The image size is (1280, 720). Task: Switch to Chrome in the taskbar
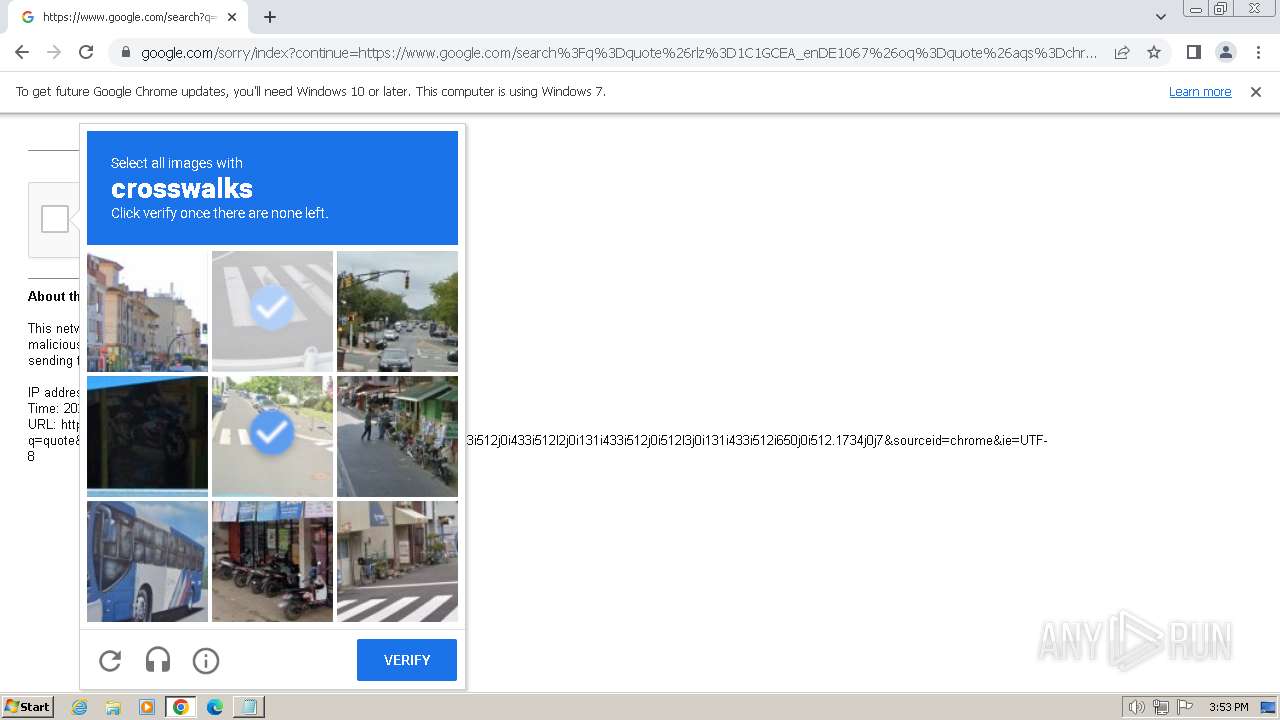[181, 707]
